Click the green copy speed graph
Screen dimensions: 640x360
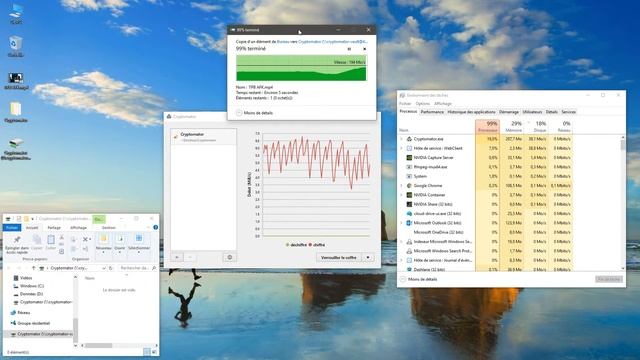click(301, 68)
